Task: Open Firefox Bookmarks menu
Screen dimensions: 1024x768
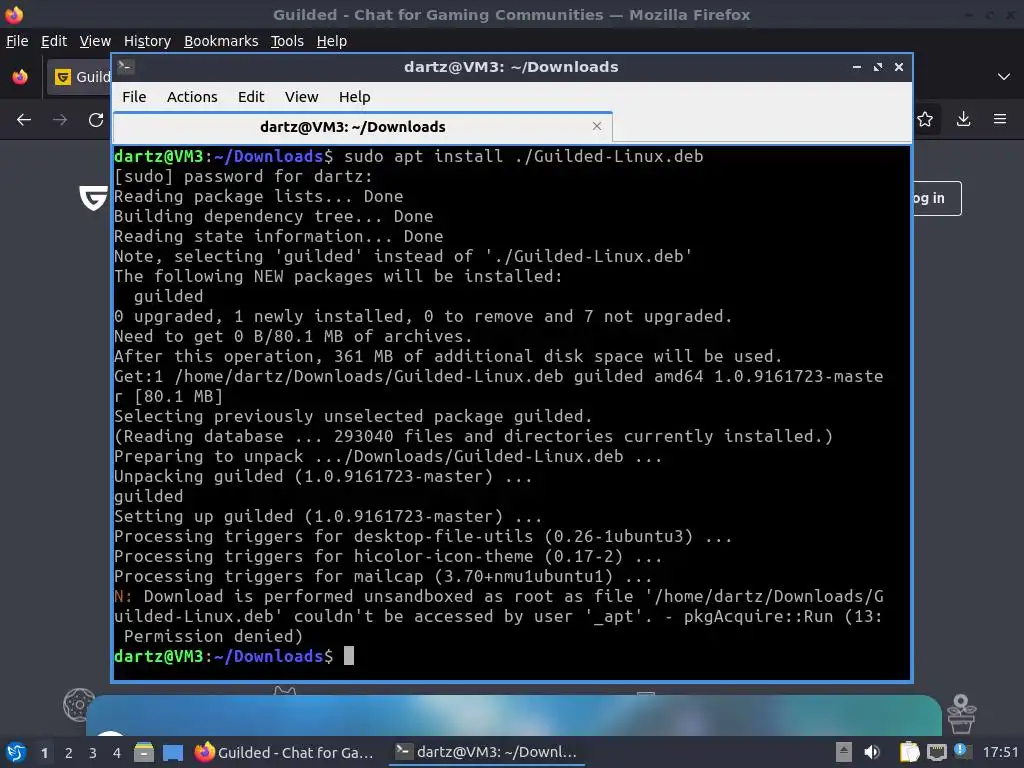Action: pyautogui.click(x=221, y=41)
